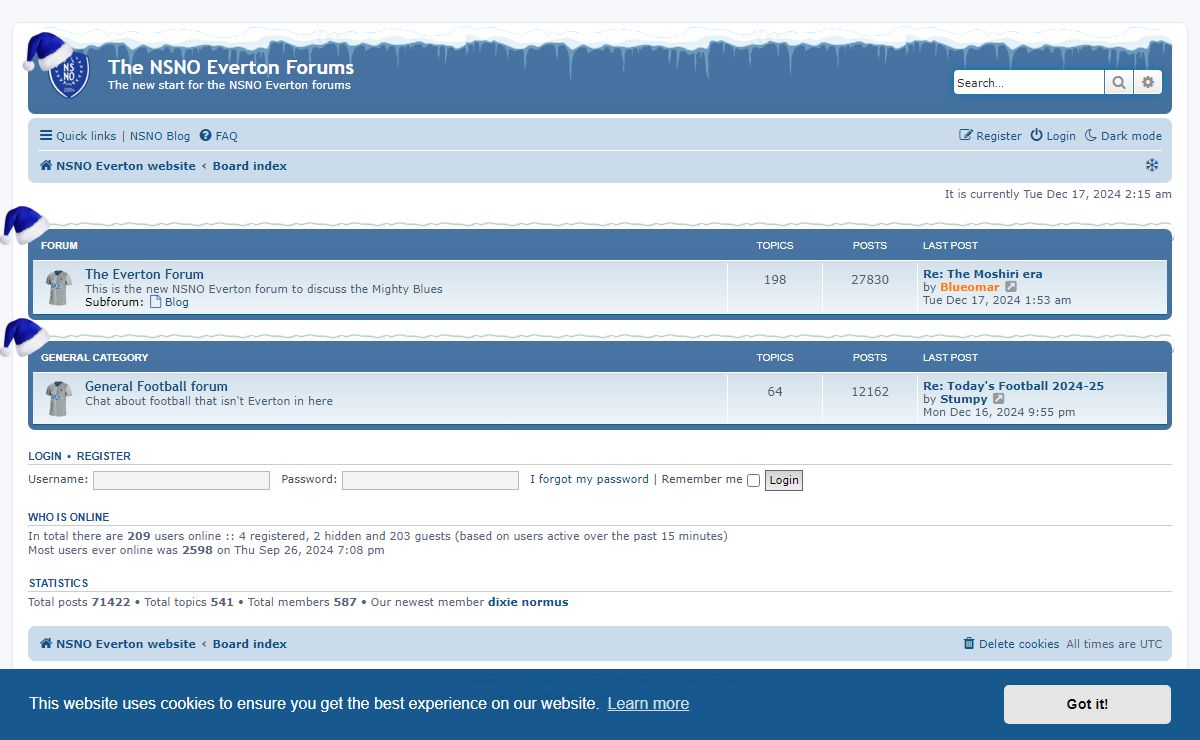Open The Everton Forum link
This screenshot has height=740, width=1200.
[144, 274]
